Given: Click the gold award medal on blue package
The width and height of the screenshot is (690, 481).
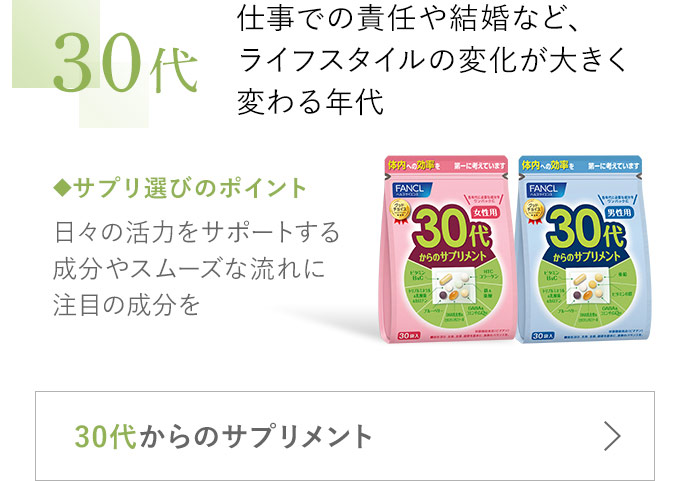Looking at the screenshot, I should pos(535,212).
